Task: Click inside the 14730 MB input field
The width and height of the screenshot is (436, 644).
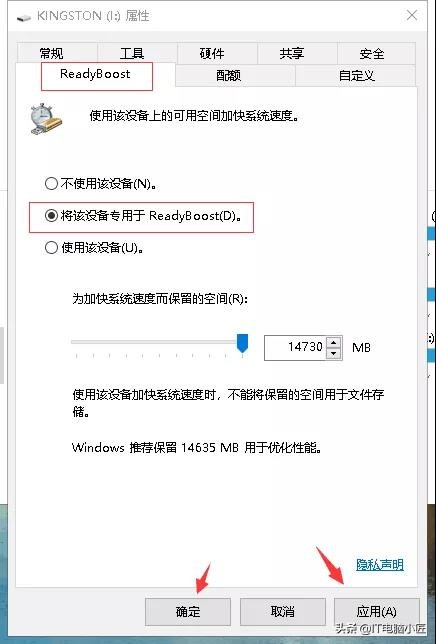Action: tap(296, 347)
